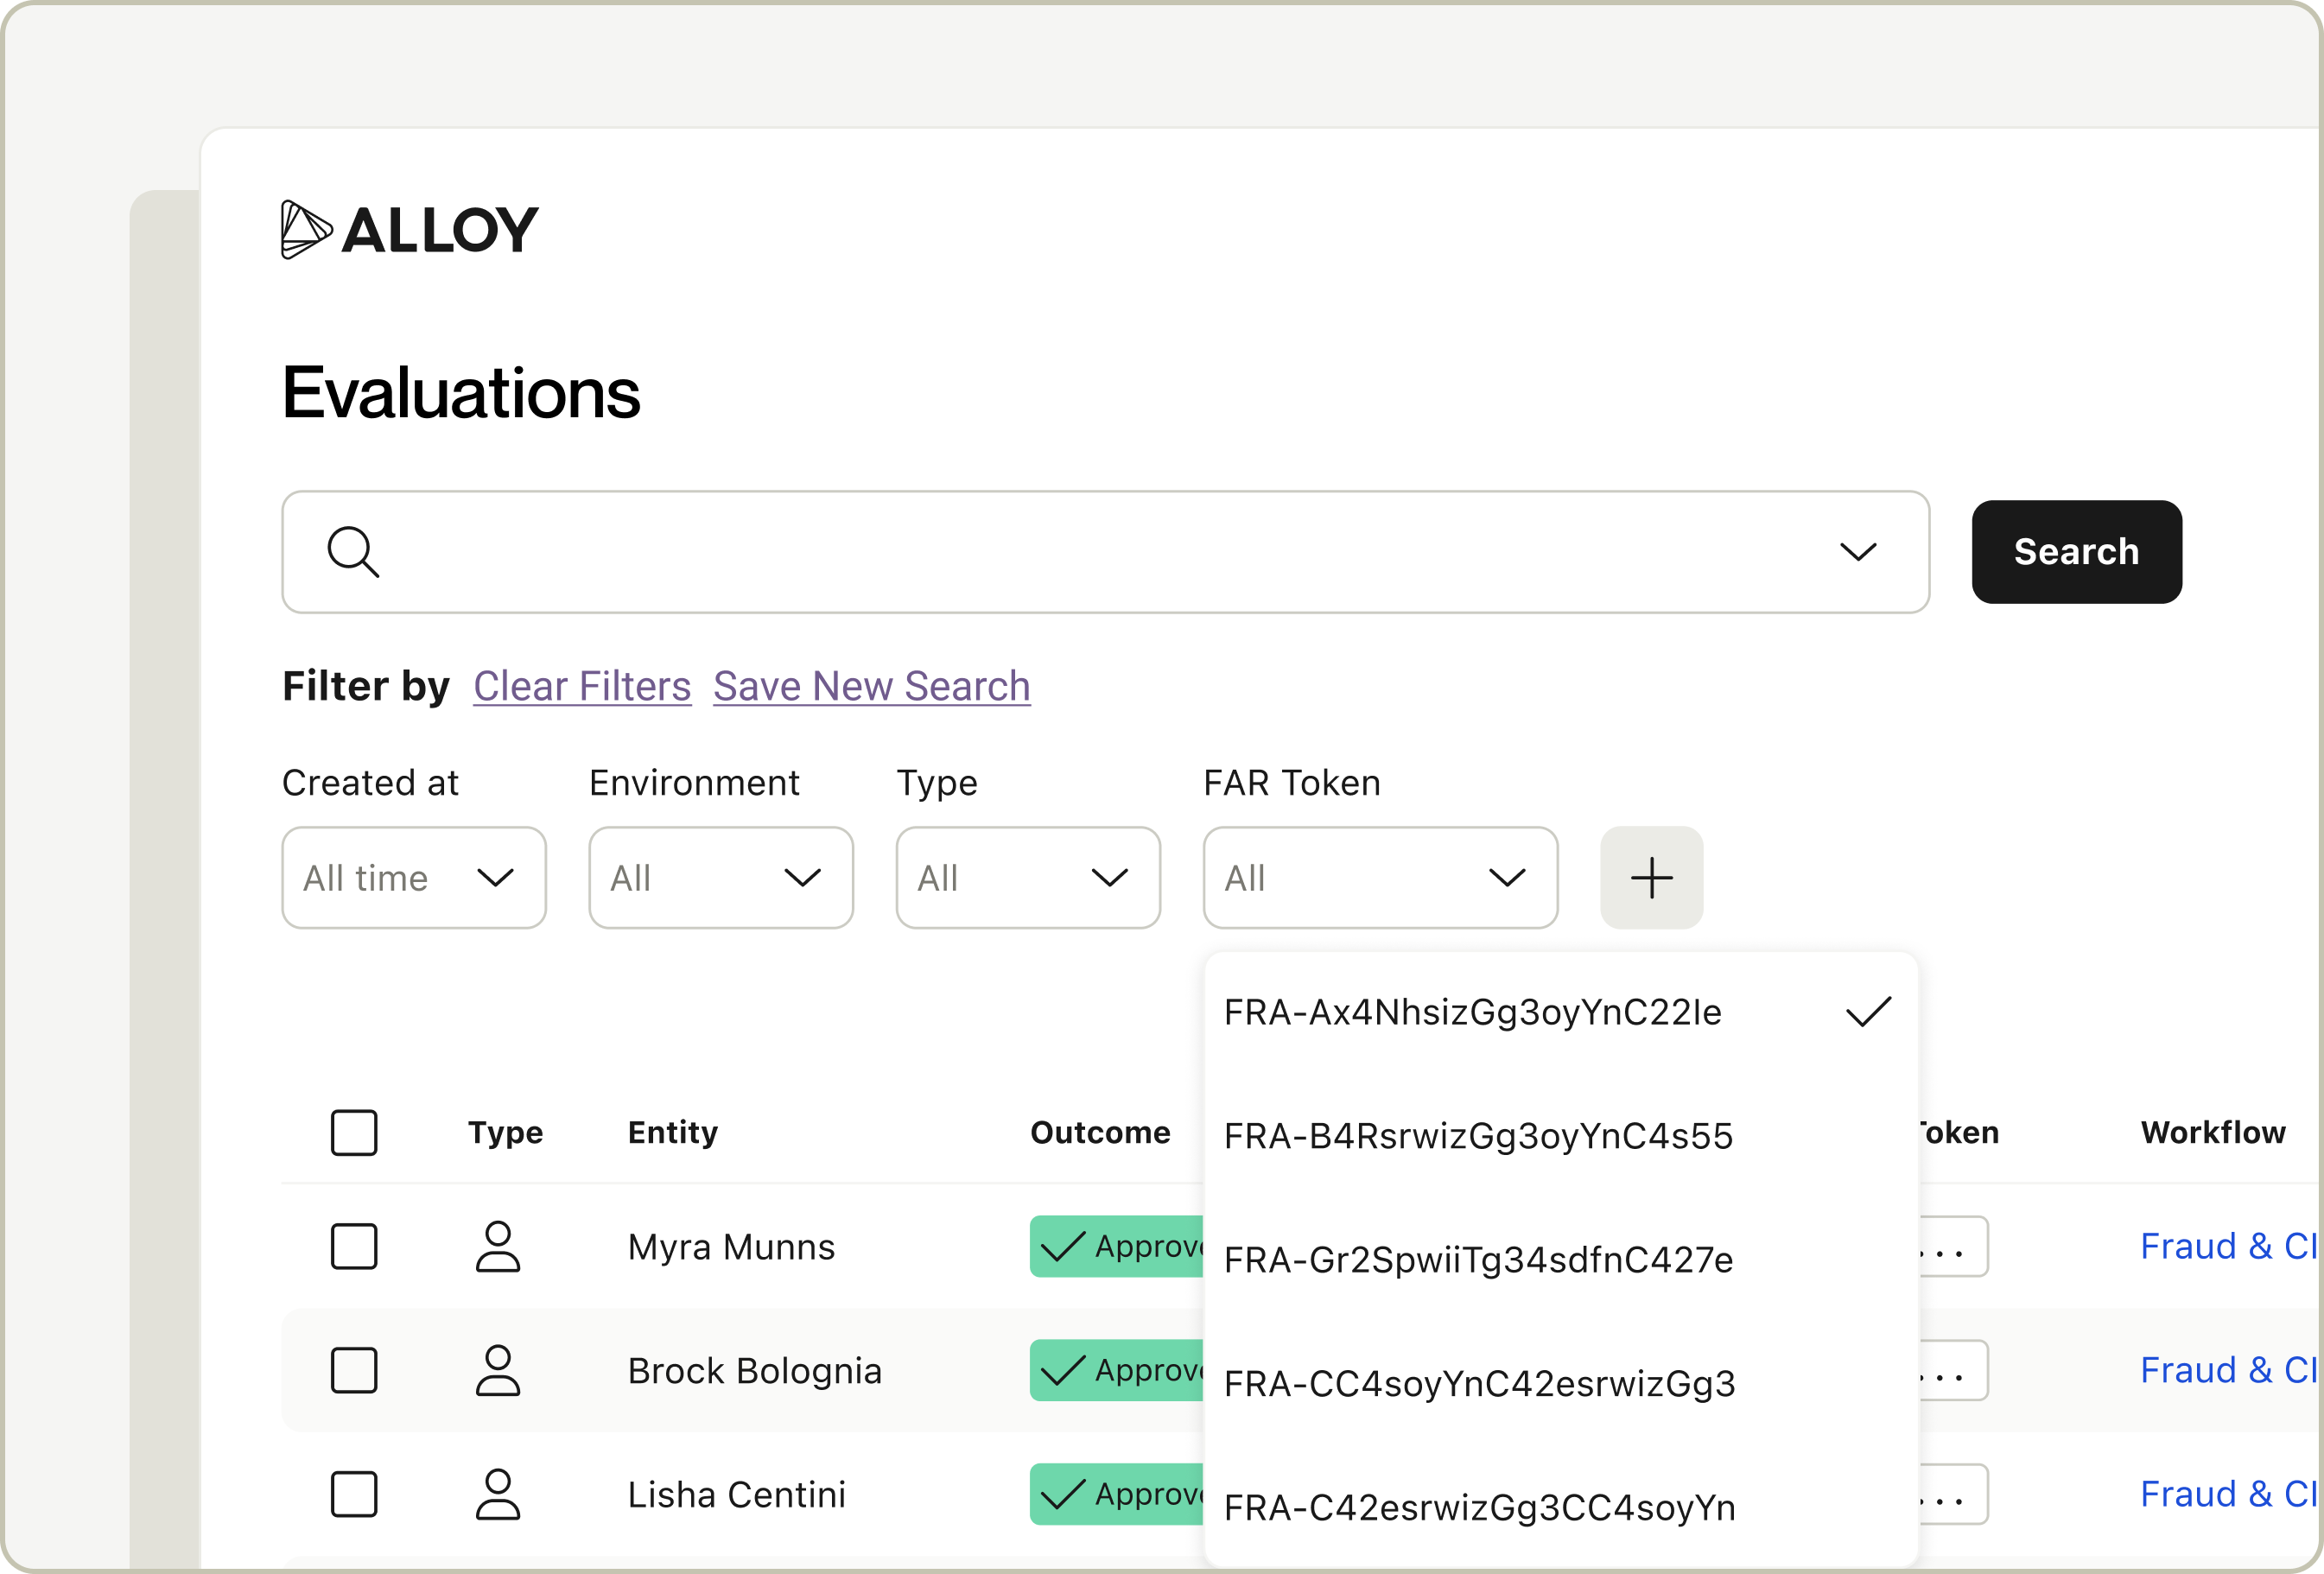Check the Lisha Centini row checkbox

354,1494
